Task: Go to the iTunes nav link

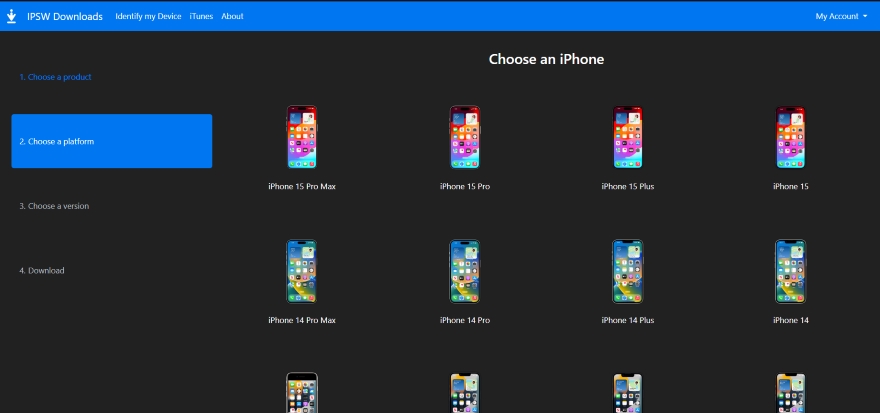Action: (x=201, y=16)
